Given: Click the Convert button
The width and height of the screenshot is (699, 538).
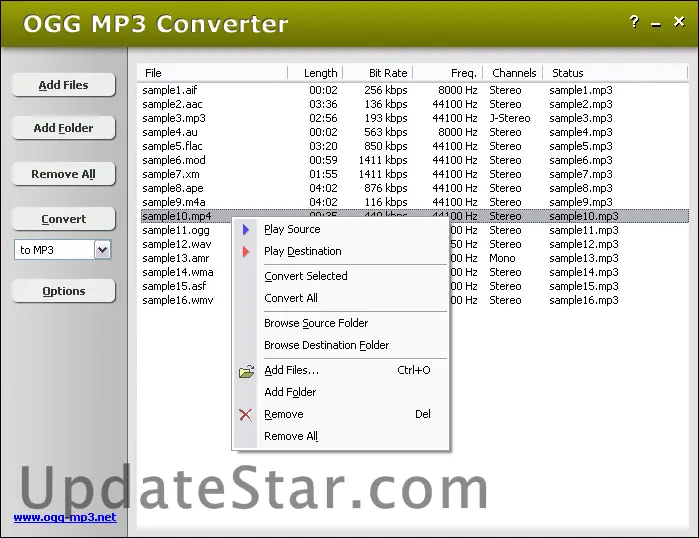Looking at the screenshot, I should 63,219.
